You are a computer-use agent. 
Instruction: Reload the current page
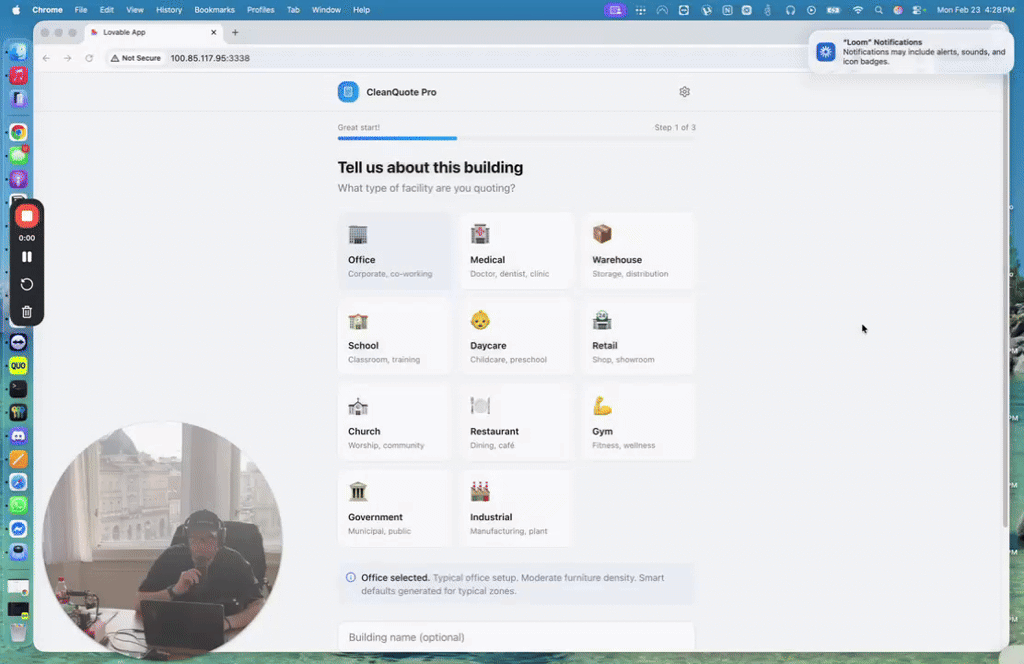[x=89, y=58]
